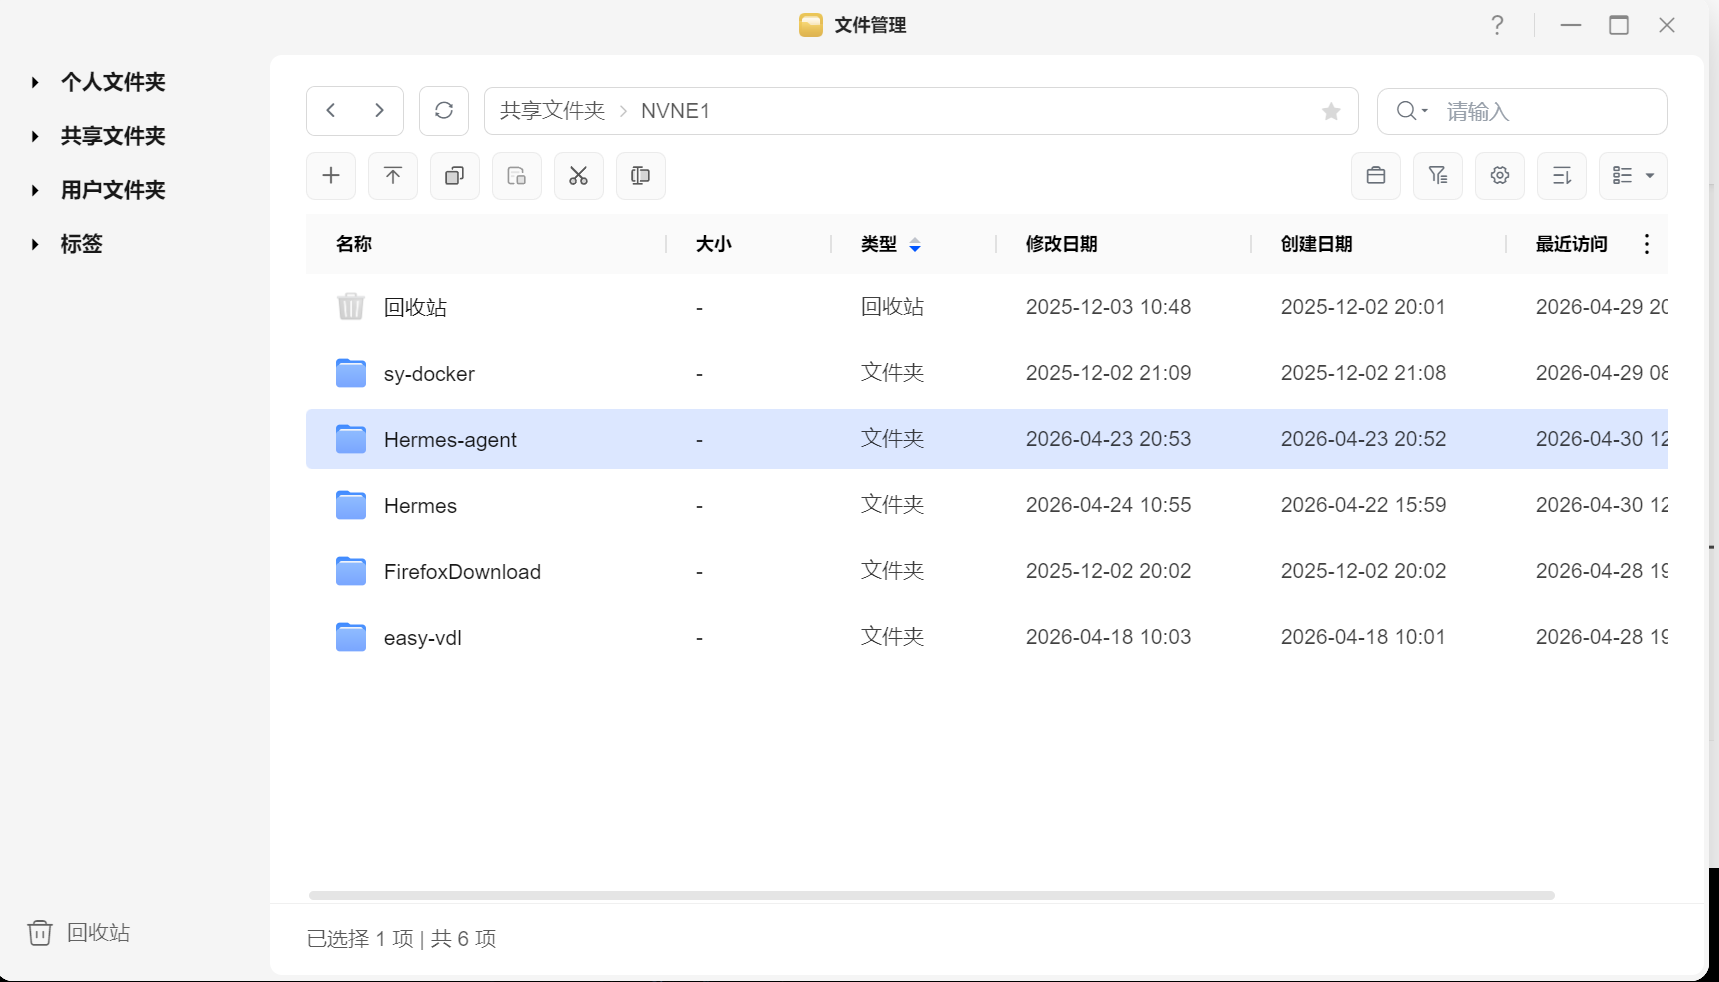Click modified date 2026-04-18 10:03
The height and width of the screenshot is (982, 1719).
click(1108, 637)
